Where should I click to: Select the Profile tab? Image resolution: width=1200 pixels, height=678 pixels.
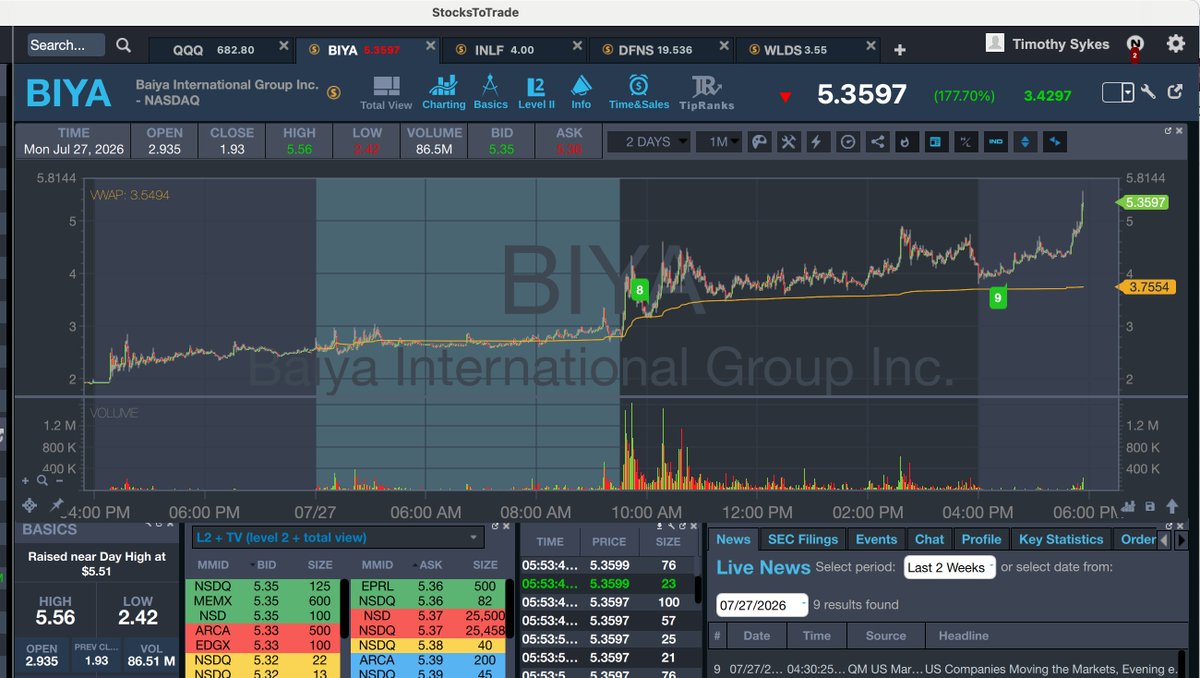981,539
